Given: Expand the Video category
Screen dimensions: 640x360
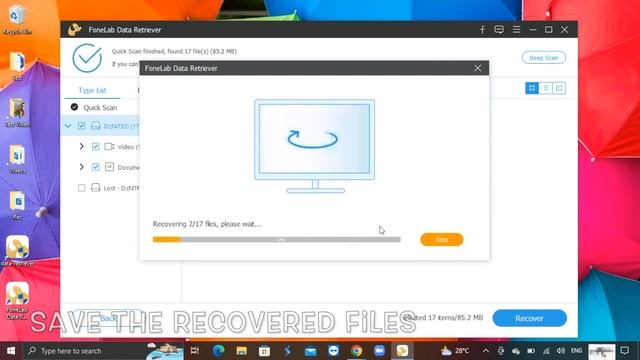Looking at the screenshot, I should point(82,147).
